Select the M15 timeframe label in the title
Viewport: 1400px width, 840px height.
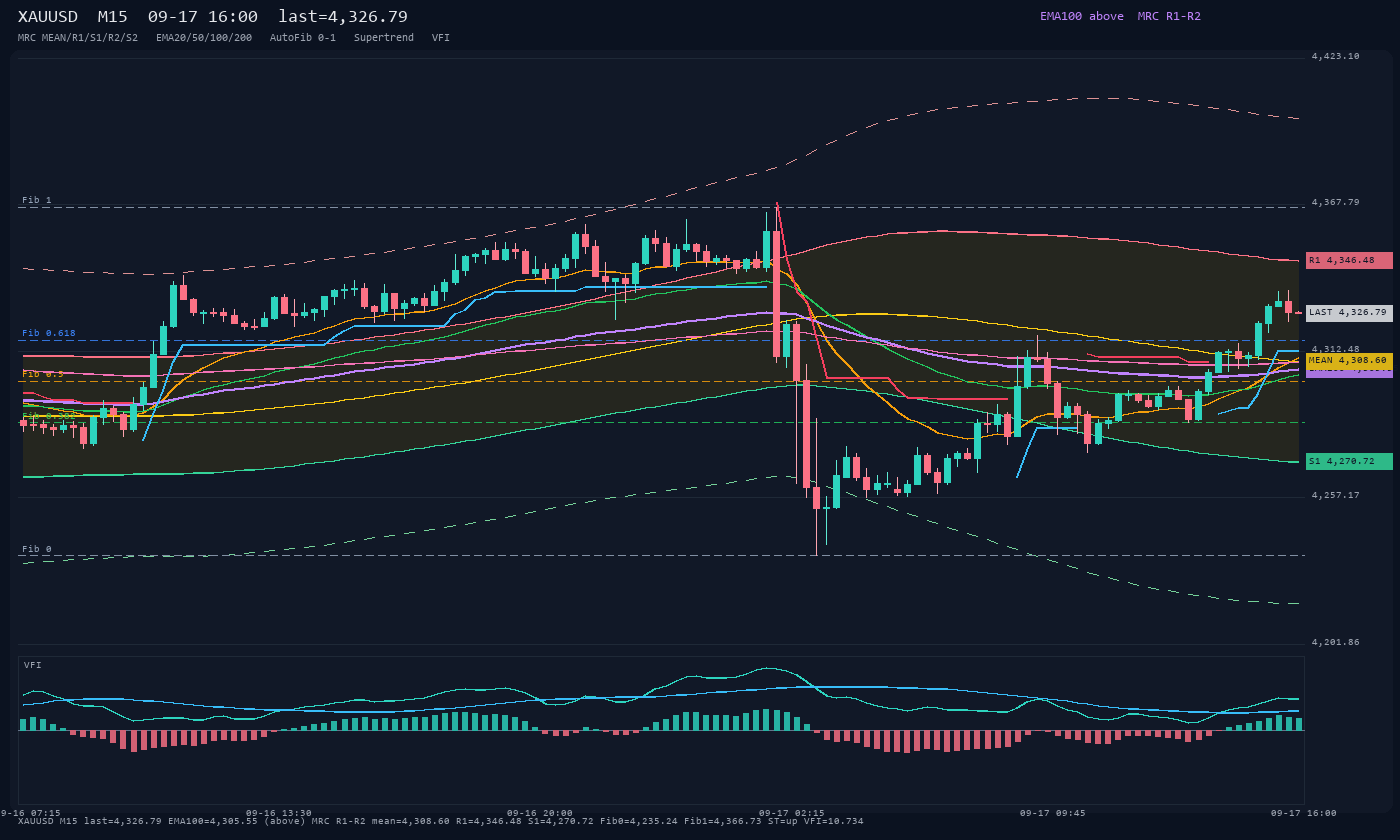pyautogui.click(x=112, y=17)
